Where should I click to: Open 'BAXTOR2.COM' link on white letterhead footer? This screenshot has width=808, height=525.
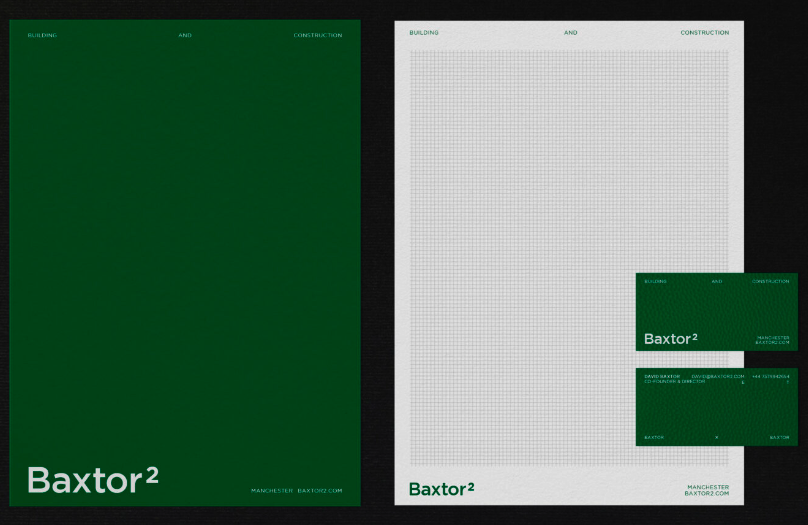706,493
